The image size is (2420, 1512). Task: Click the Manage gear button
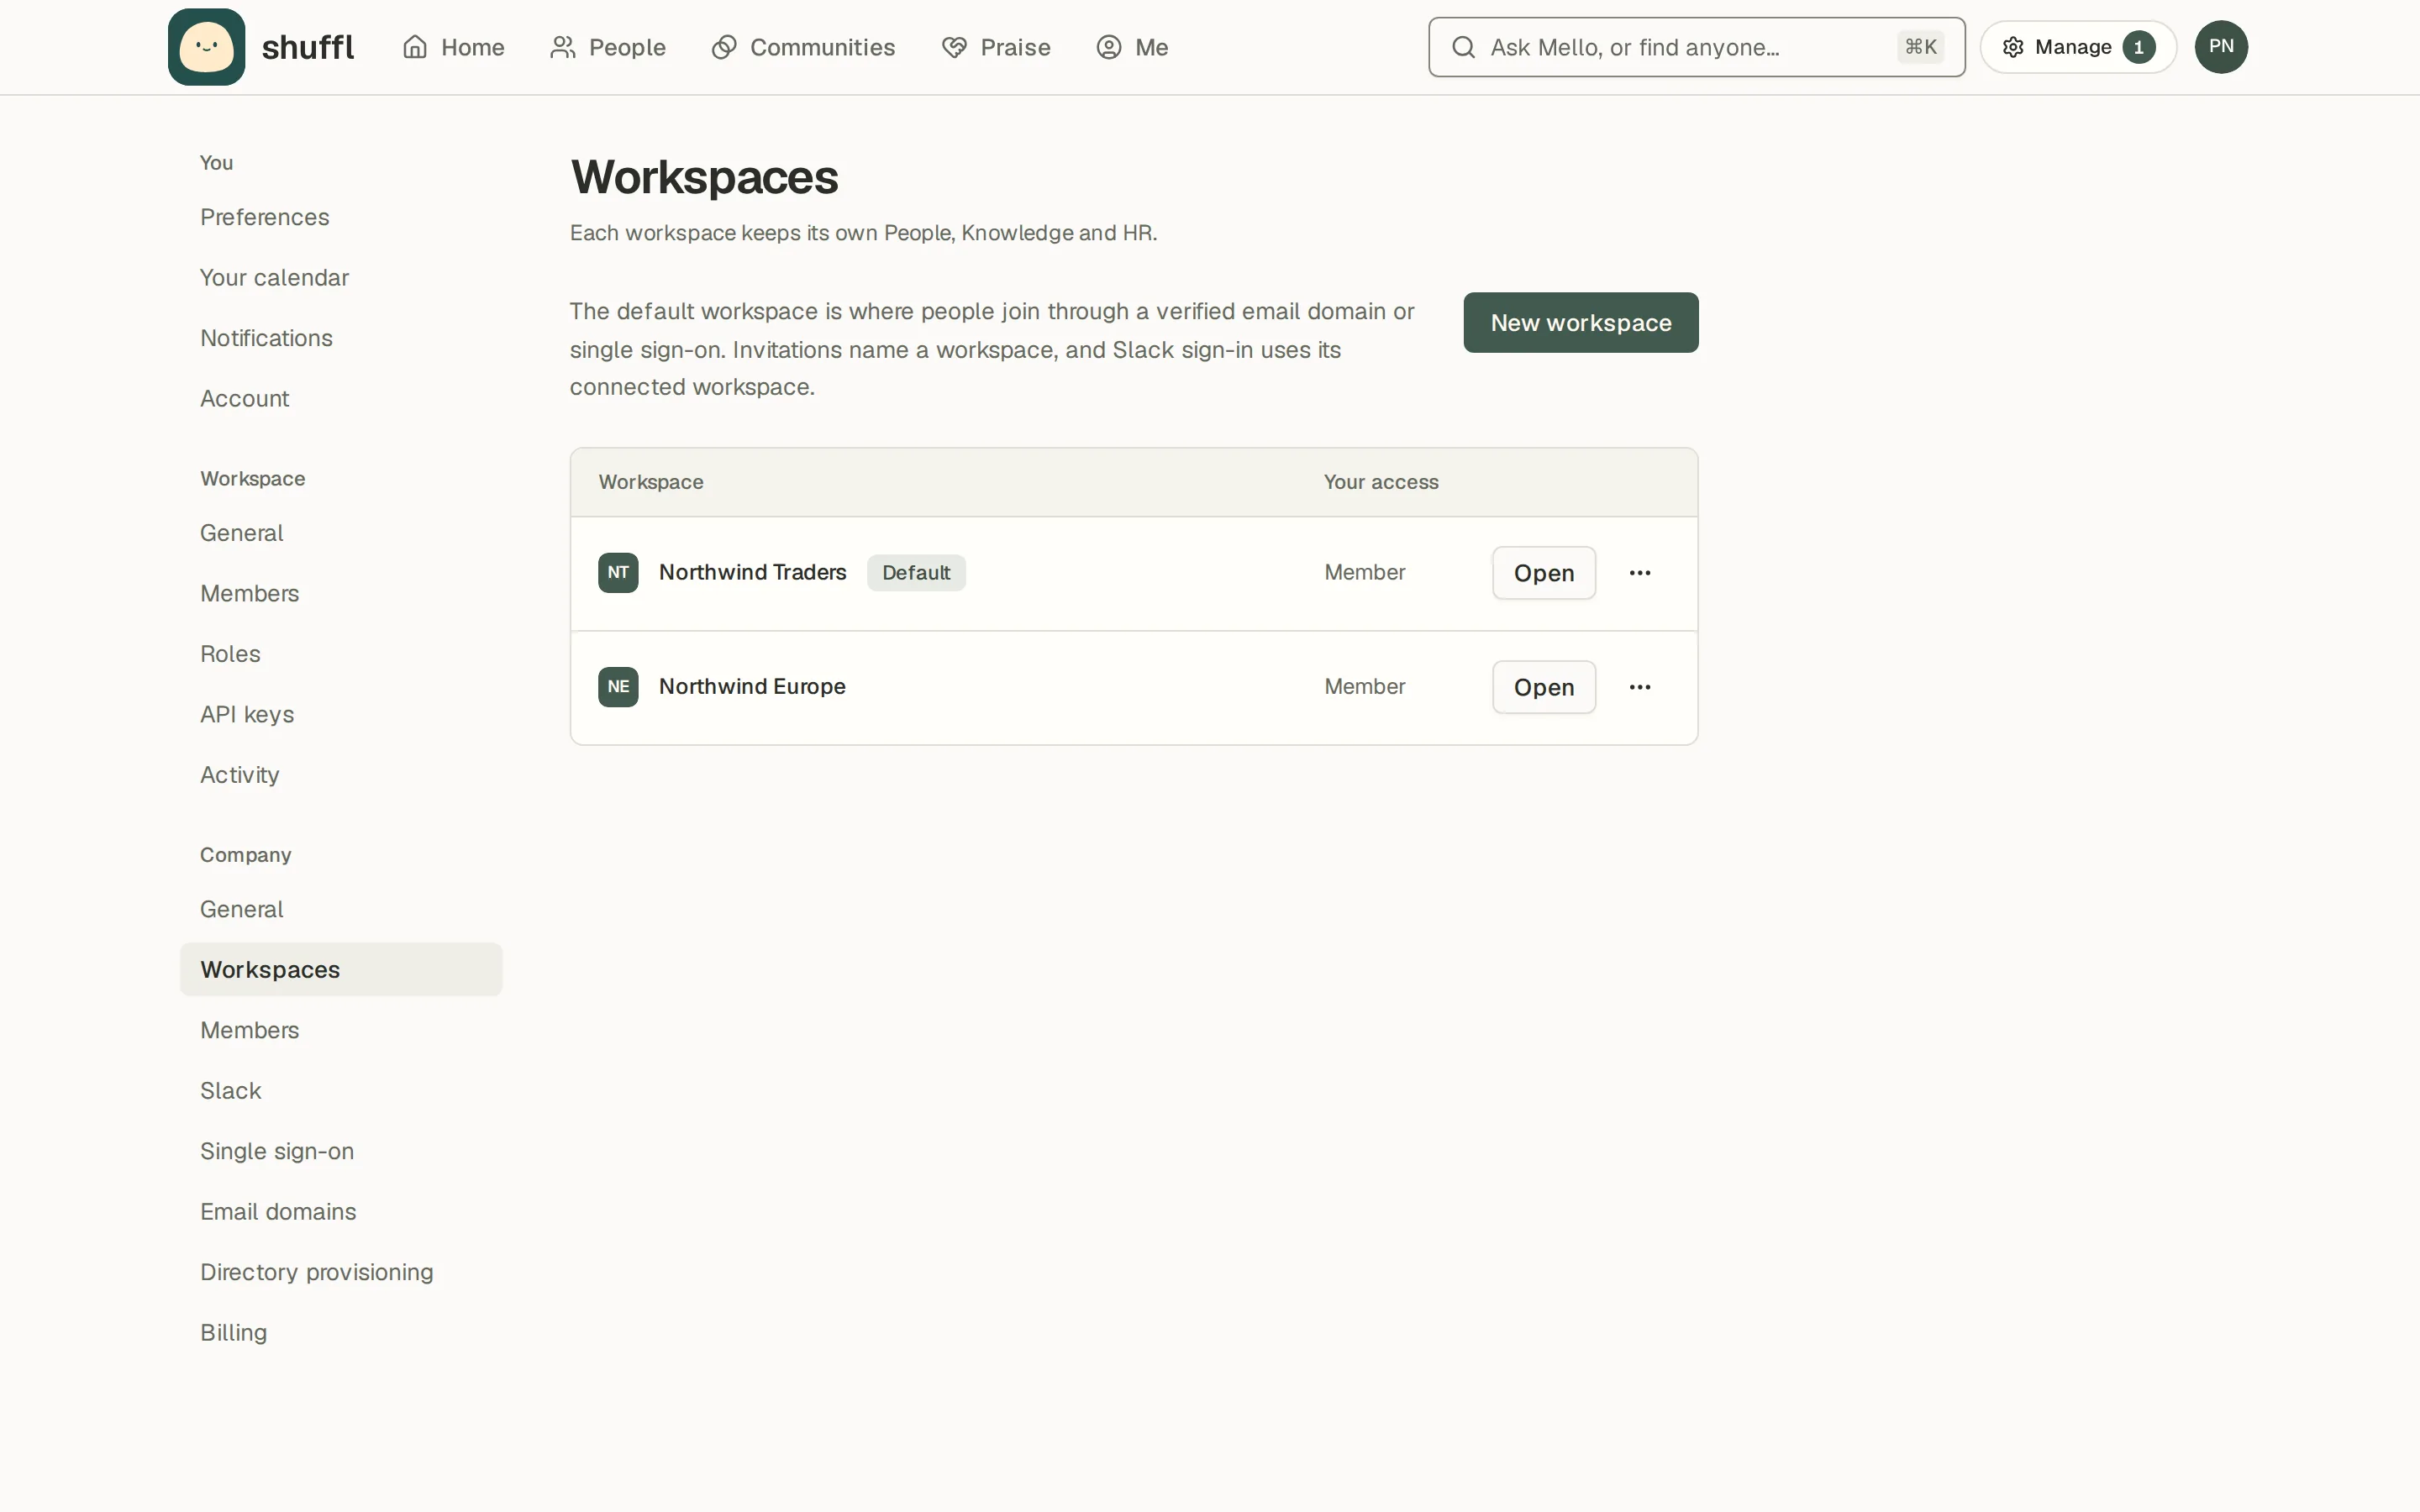(2077, 47)
